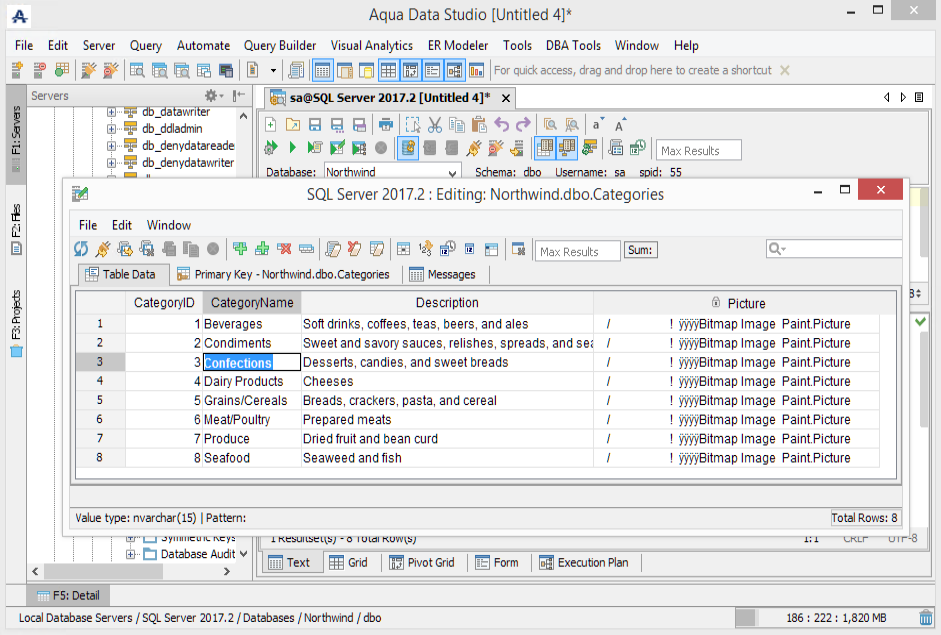Click the Servers panel gear settings icon
This screenshot has width=941, height=635.
(x=212, y=96)
